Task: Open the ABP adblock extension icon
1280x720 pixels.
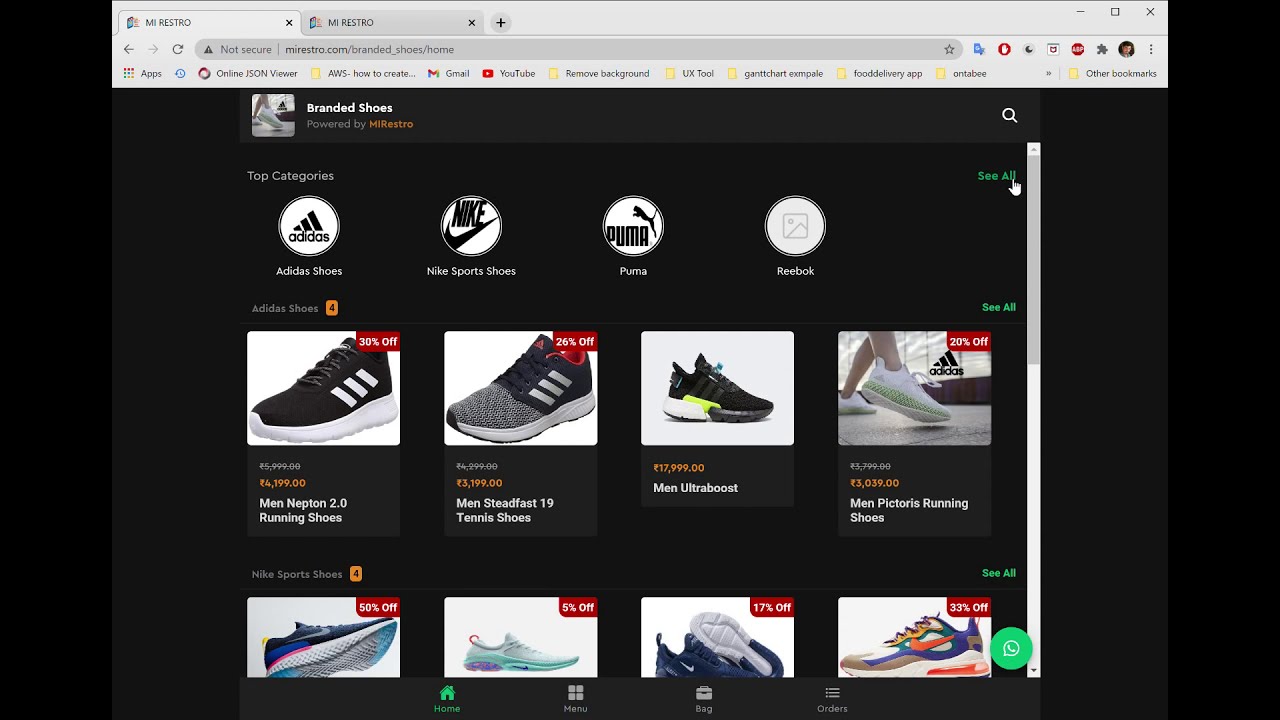Action: pyautogui.click(x=1078, y=49)
